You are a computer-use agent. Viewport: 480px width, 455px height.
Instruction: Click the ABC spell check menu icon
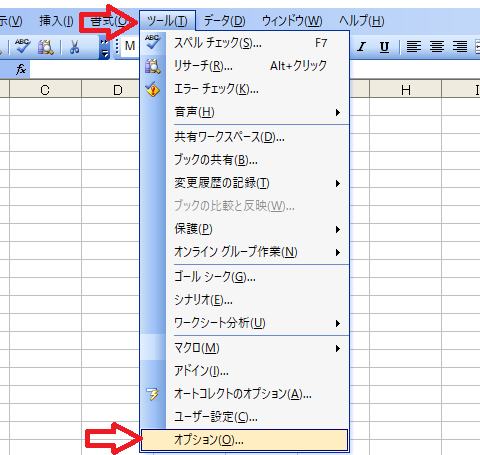coord(153,42)
